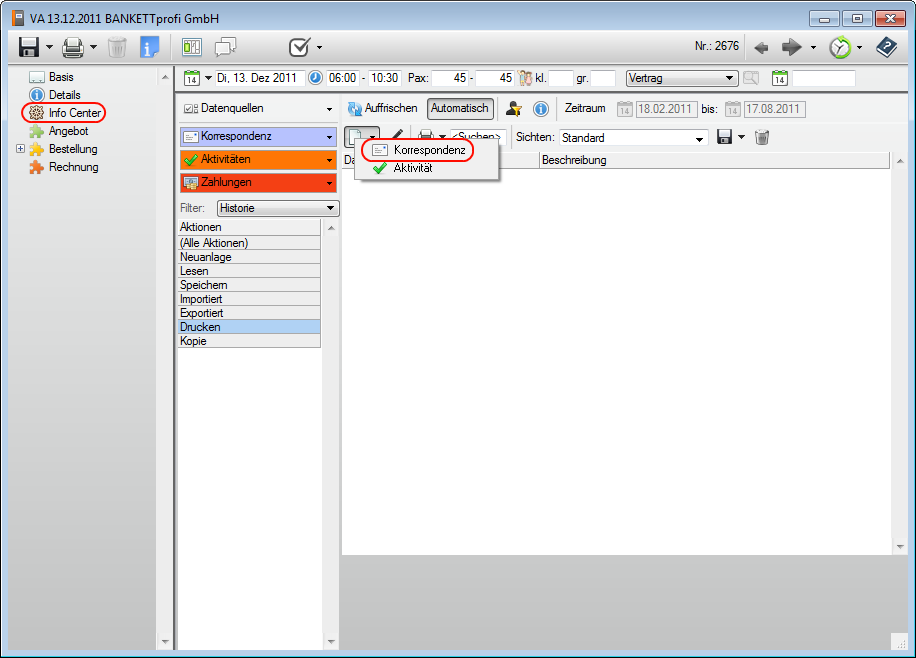Viewport: 916px width, 658px height.
Task: Open the Sichten Standard dropdown
Action: click(x=700, y=138)
